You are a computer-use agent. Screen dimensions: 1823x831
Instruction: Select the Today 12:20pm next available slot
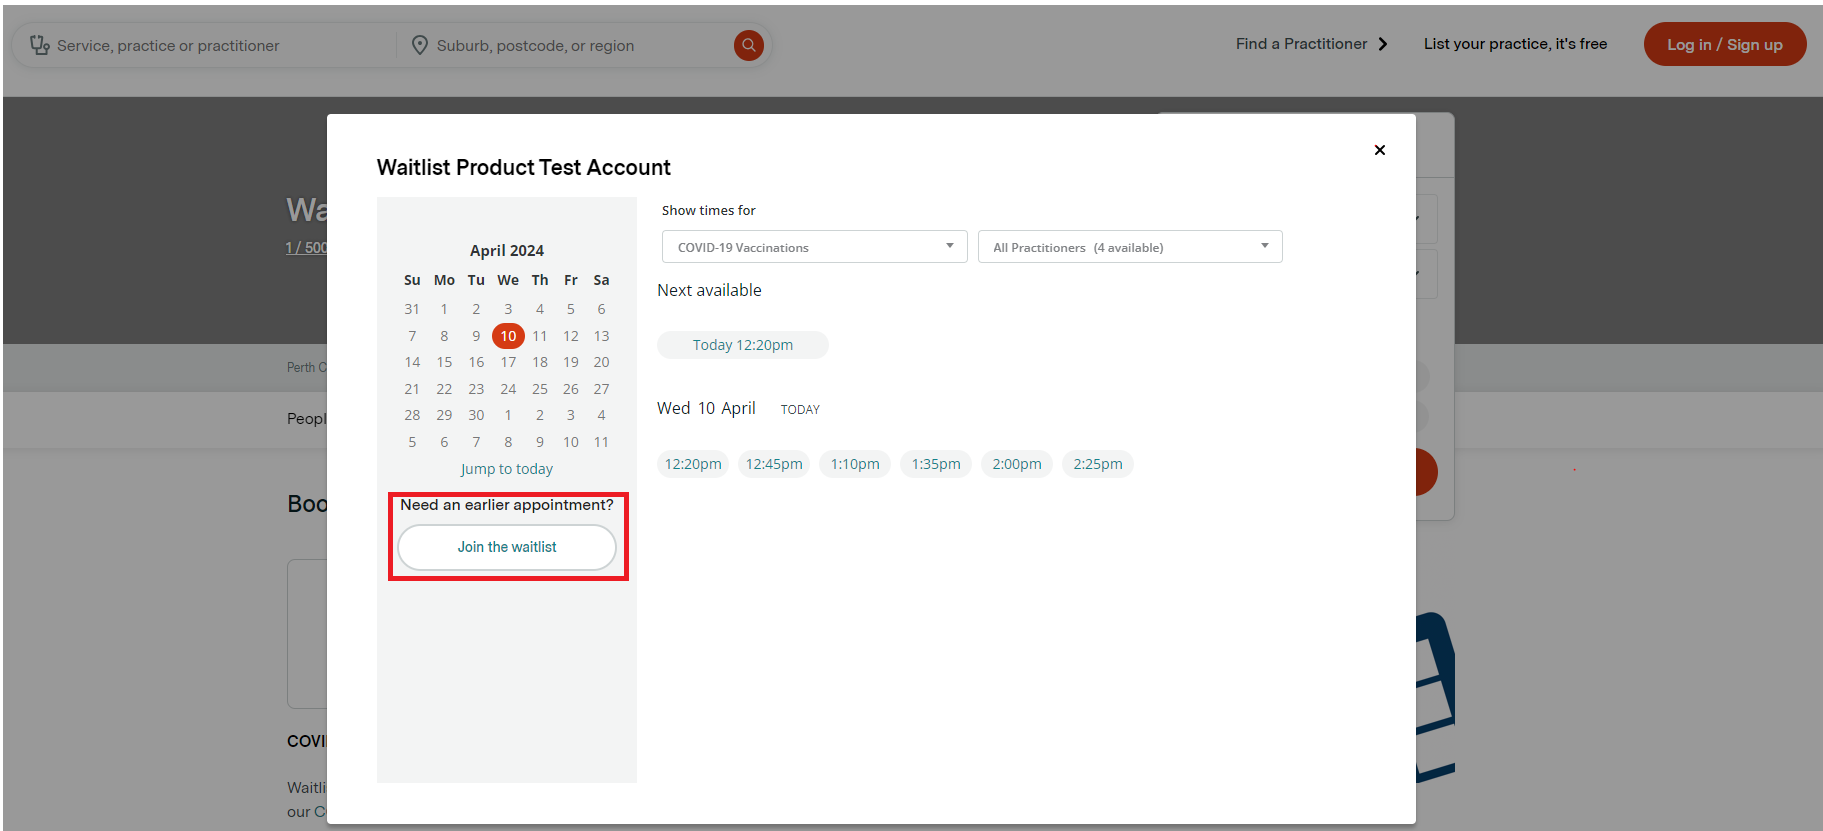(x=742, y=345)
